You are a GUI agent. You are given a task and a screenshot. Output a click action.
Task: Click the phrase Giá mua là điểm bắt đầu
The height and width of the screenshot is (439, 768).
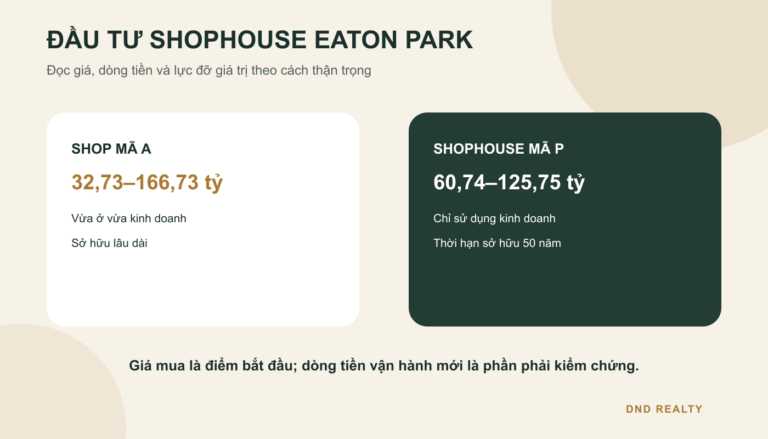pos(211,366)
